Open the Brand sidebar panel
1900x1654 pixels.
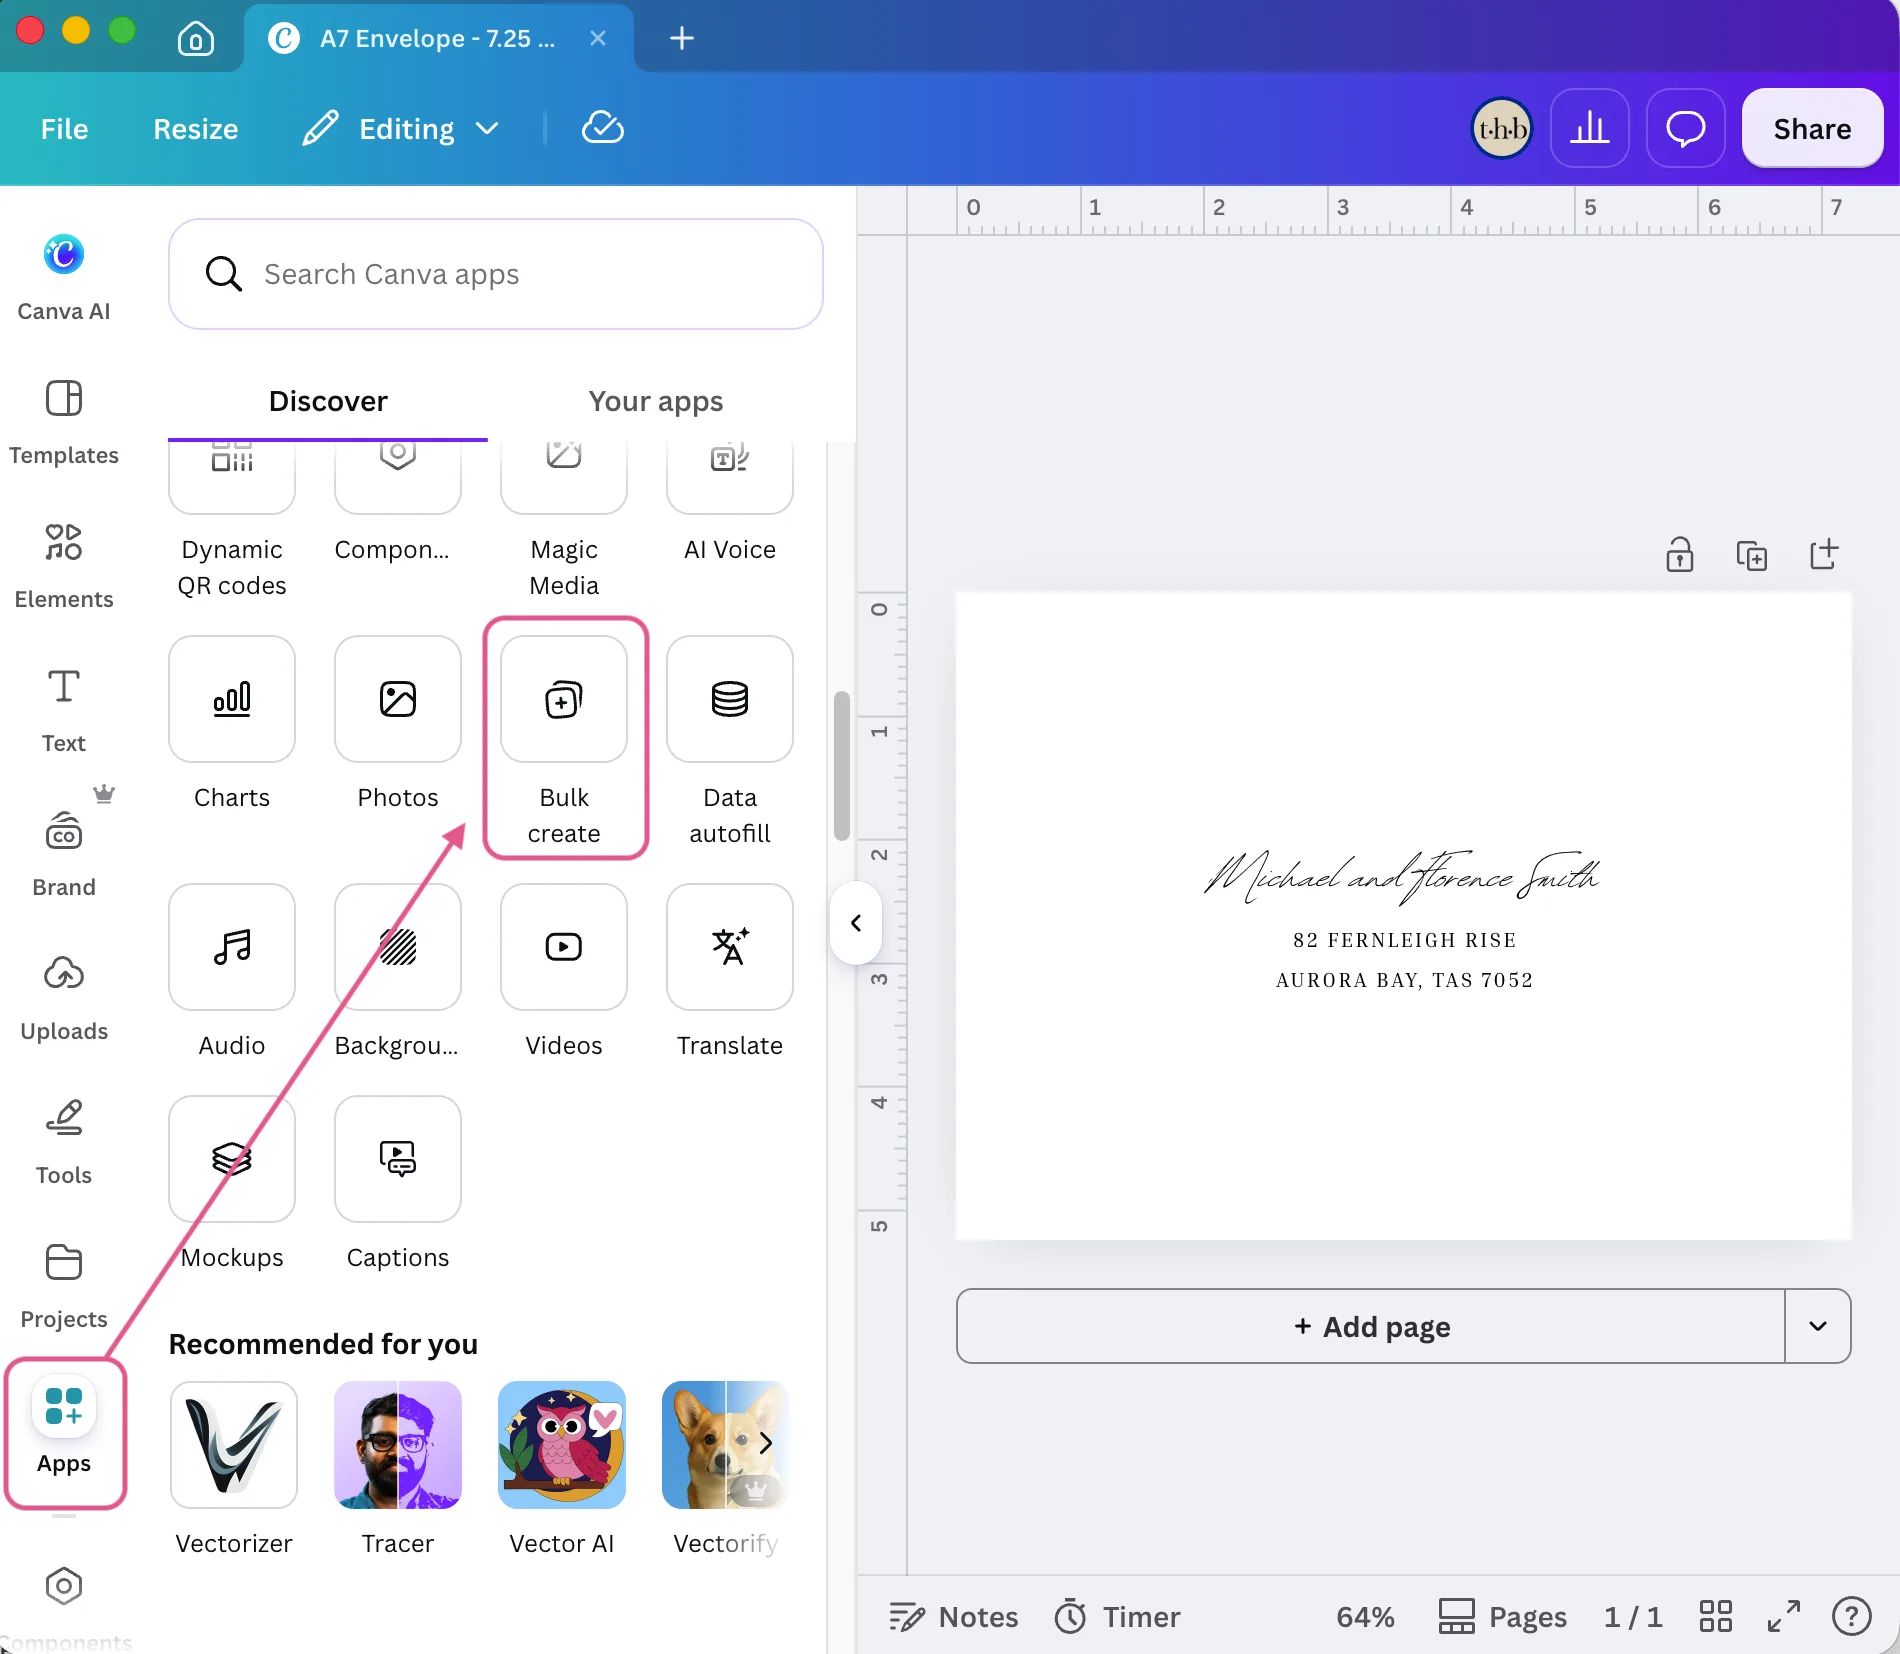63,854
